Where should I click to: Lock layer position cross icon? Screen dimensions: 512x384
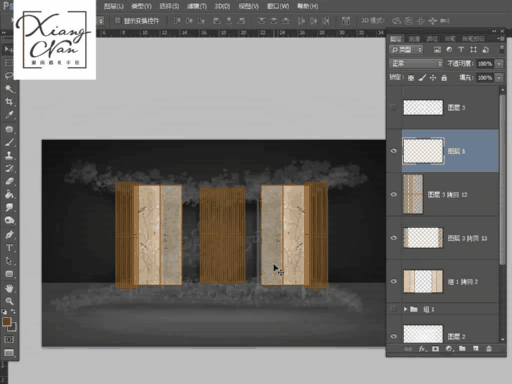point(433,78)
